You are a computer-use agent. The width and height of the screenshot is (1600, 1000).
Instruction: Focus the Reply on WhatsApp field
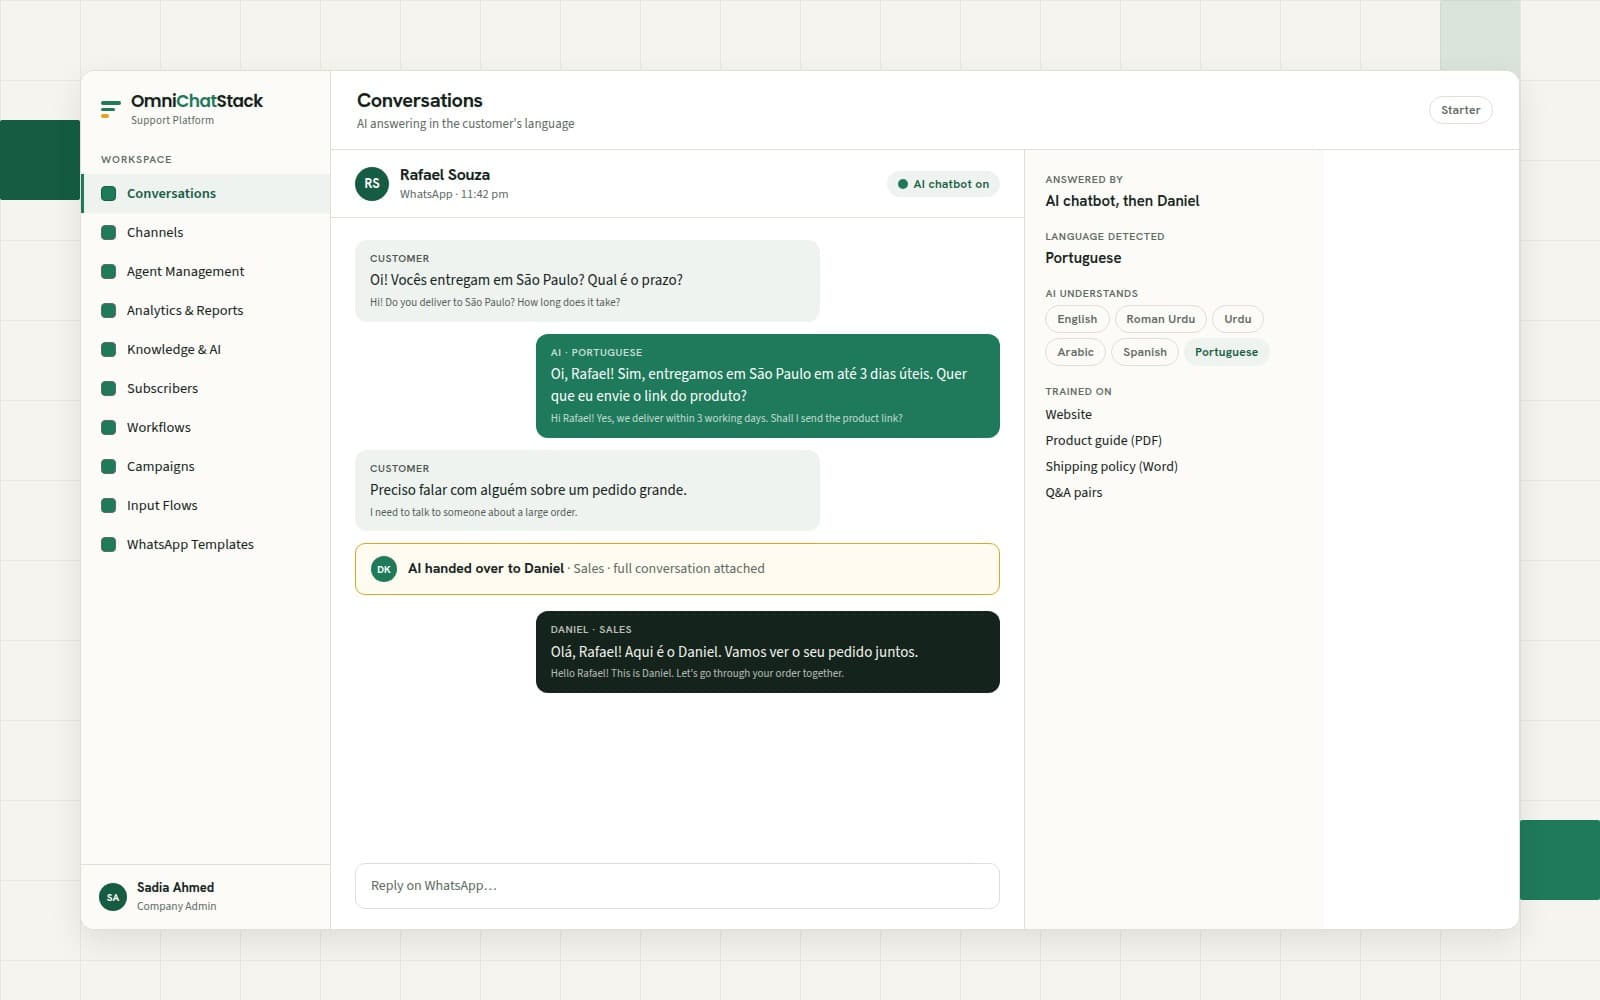point(677,886)
